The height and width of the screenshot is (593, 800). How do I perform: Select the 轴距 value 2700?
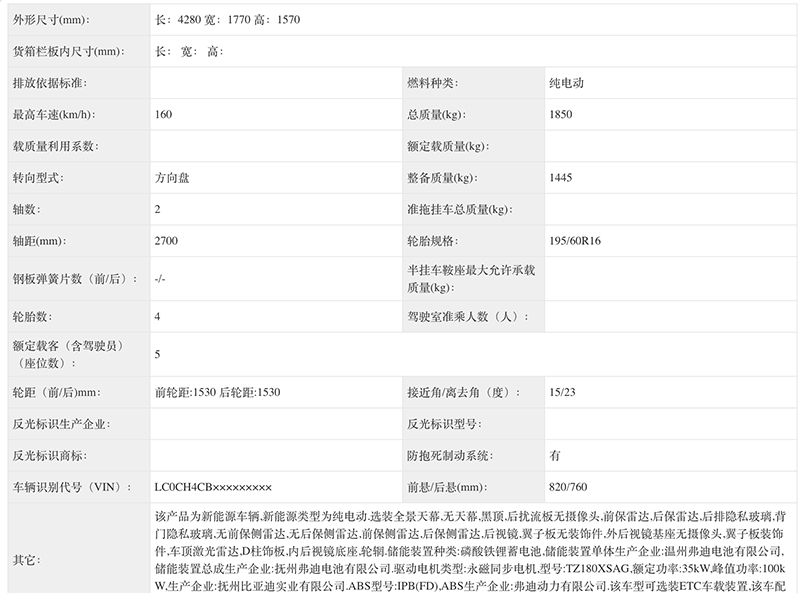[x=167, y=241]
